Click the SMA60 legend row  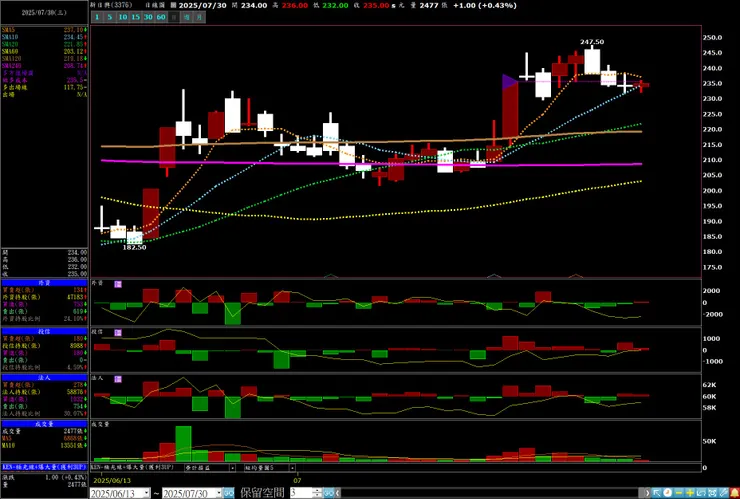(x=44, y=51)
